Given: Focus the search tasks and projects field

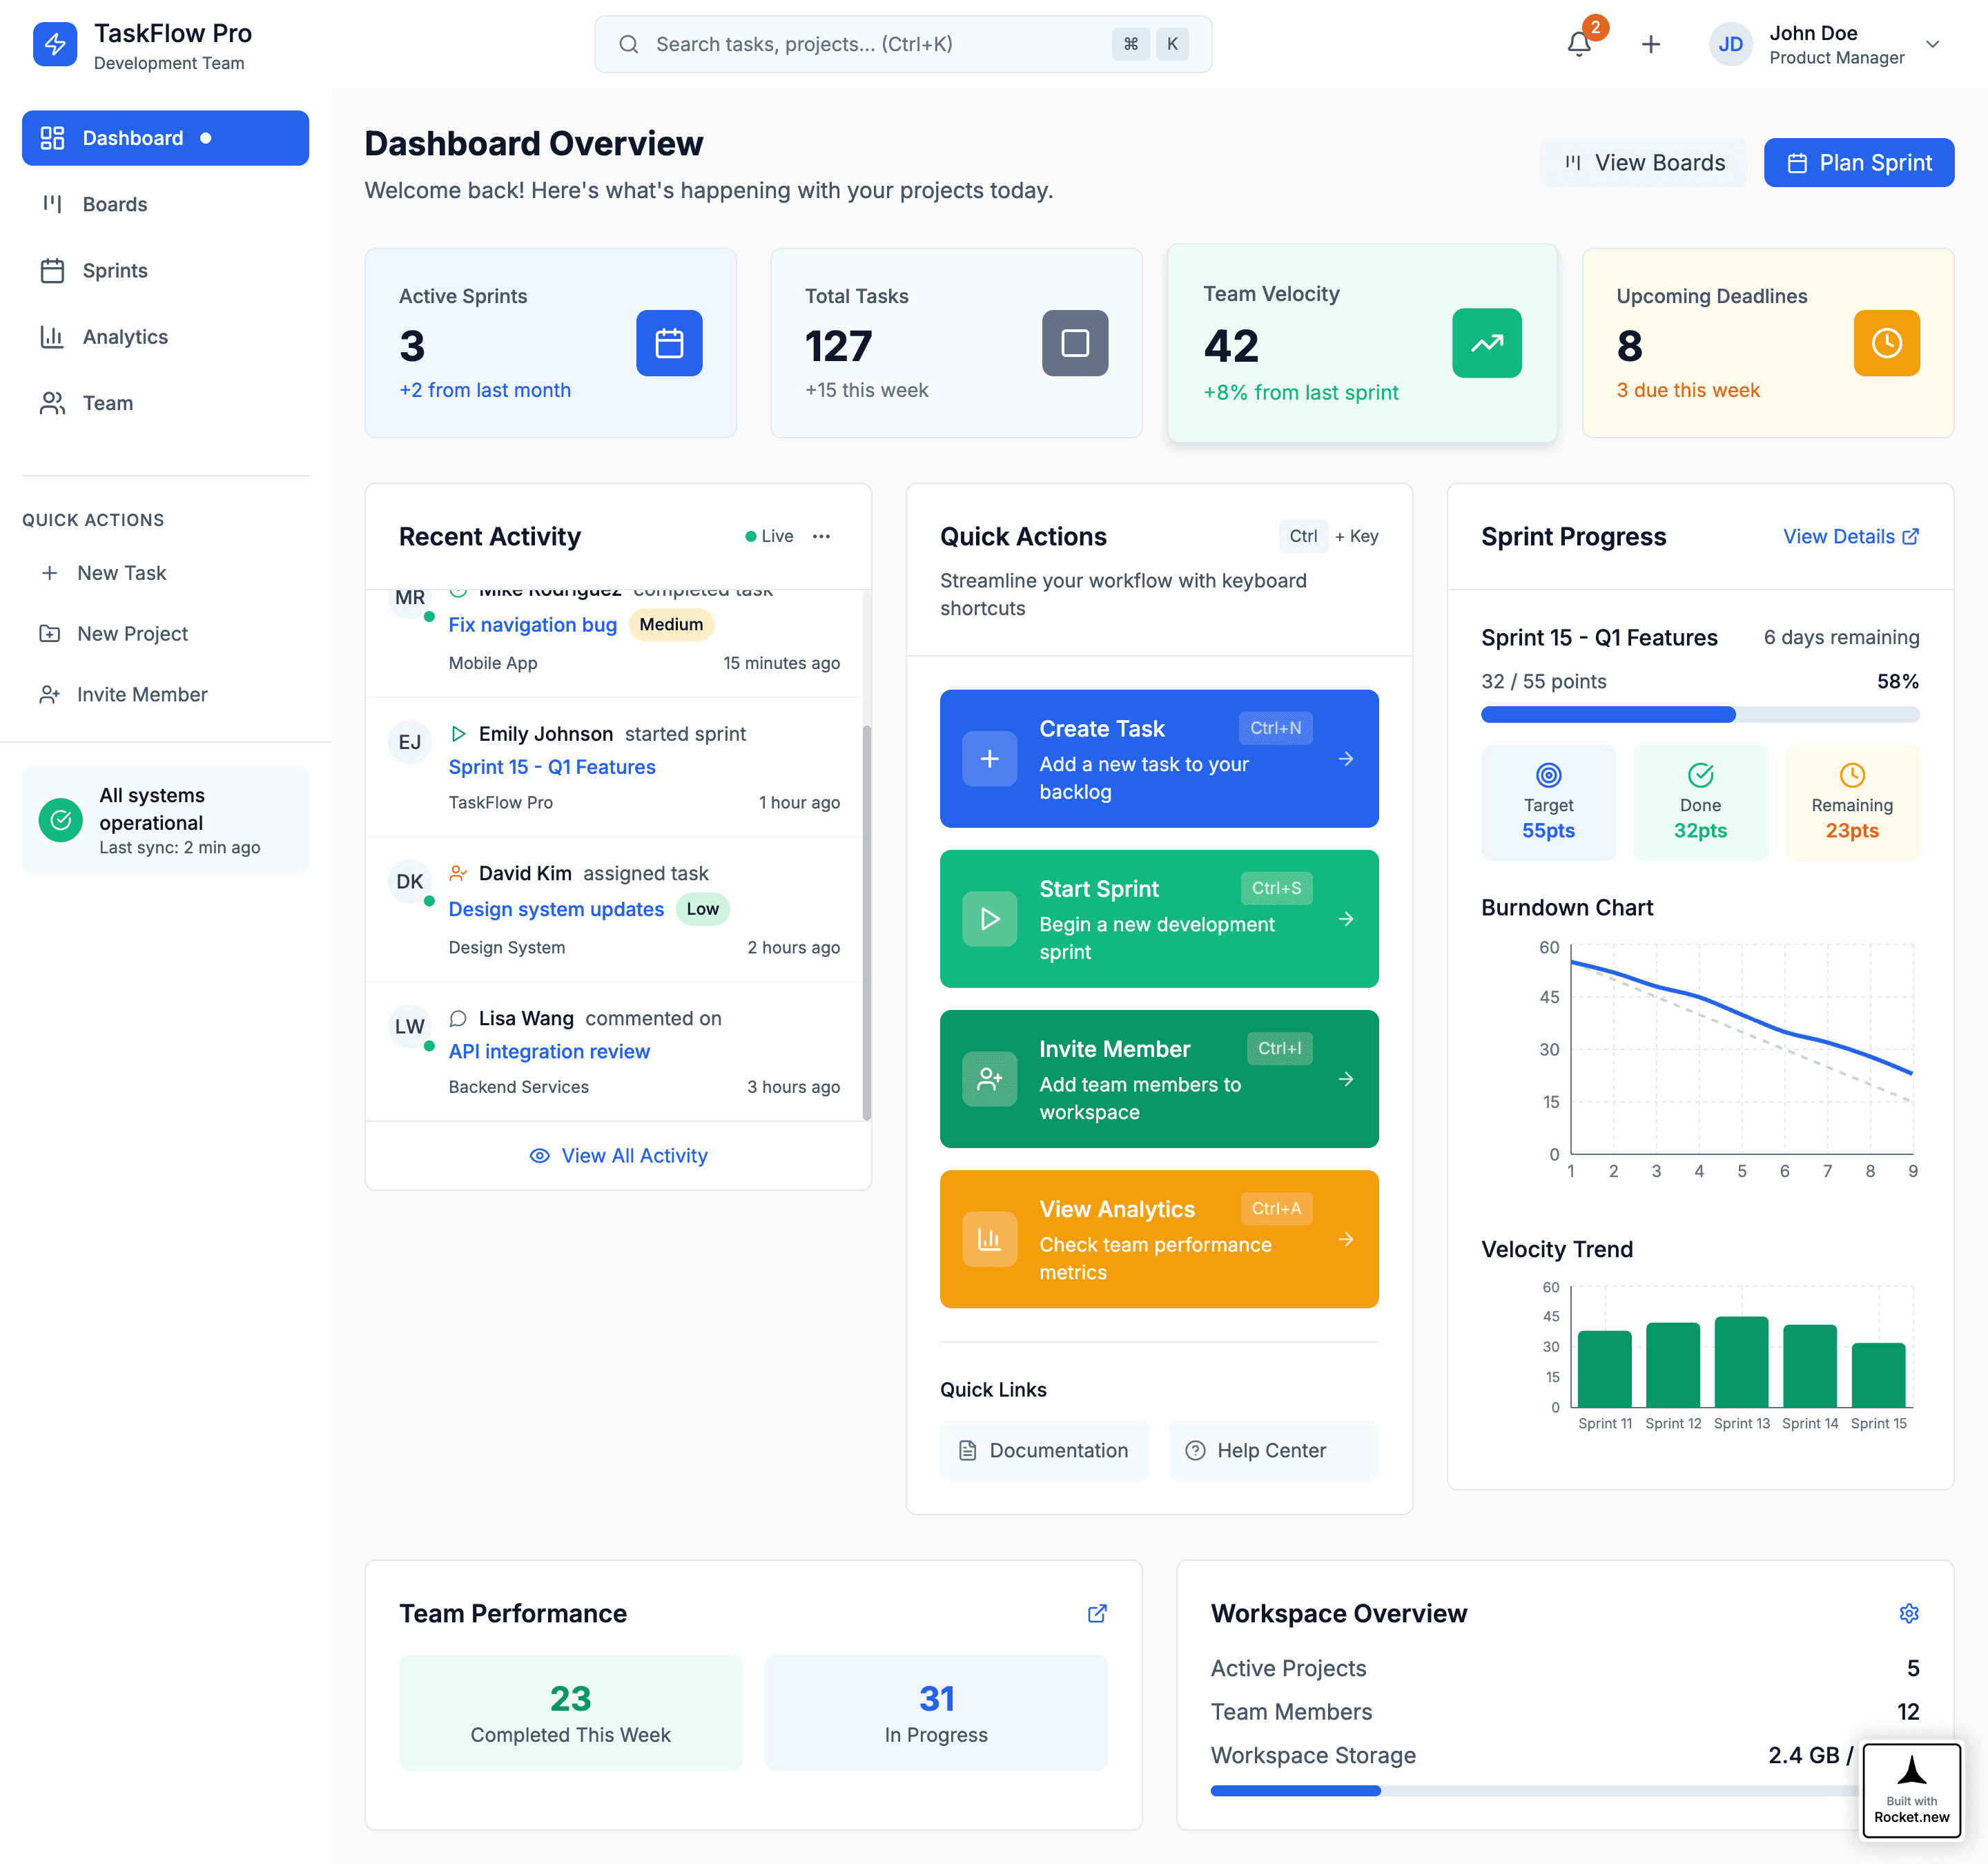Looking at the screenshot, I should (x=902, y=44).
